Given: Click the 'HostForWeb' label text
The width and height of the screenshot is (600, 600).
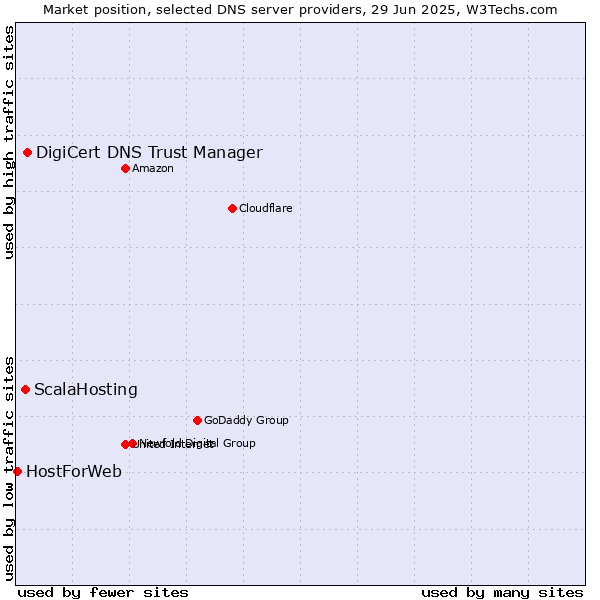Looking at the screenshot, I should [74, 471].
